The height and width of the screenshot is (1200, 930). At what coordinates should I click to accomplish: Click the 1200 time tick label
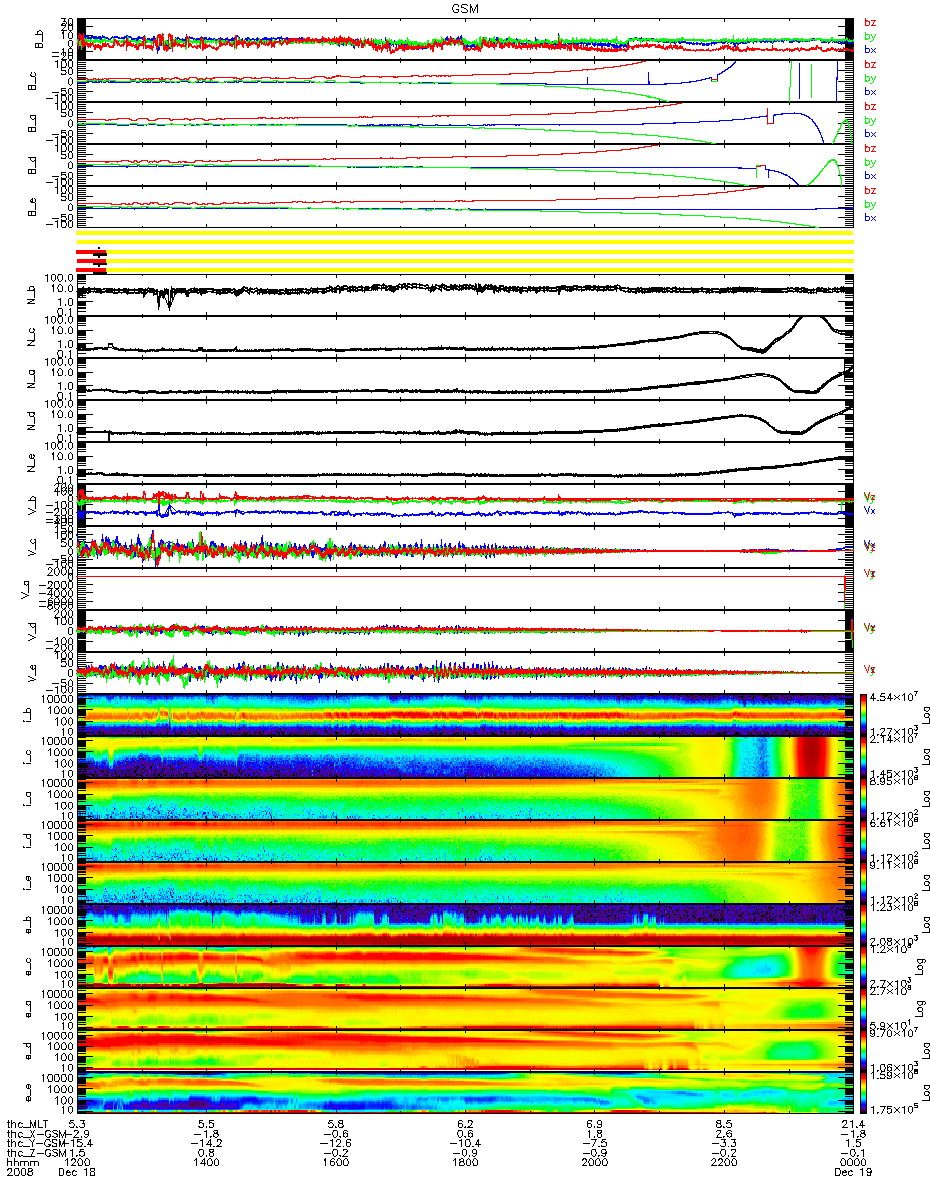click(x=77, y=1163)
